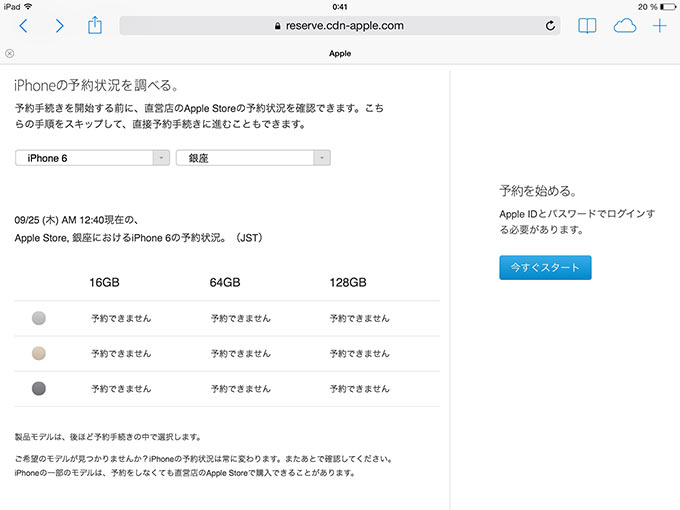This screenshot has height=510, width=680.
Task: Click the 09/25 (木) AM 12:40現在の timestamp
Action: tap(76, 220)
